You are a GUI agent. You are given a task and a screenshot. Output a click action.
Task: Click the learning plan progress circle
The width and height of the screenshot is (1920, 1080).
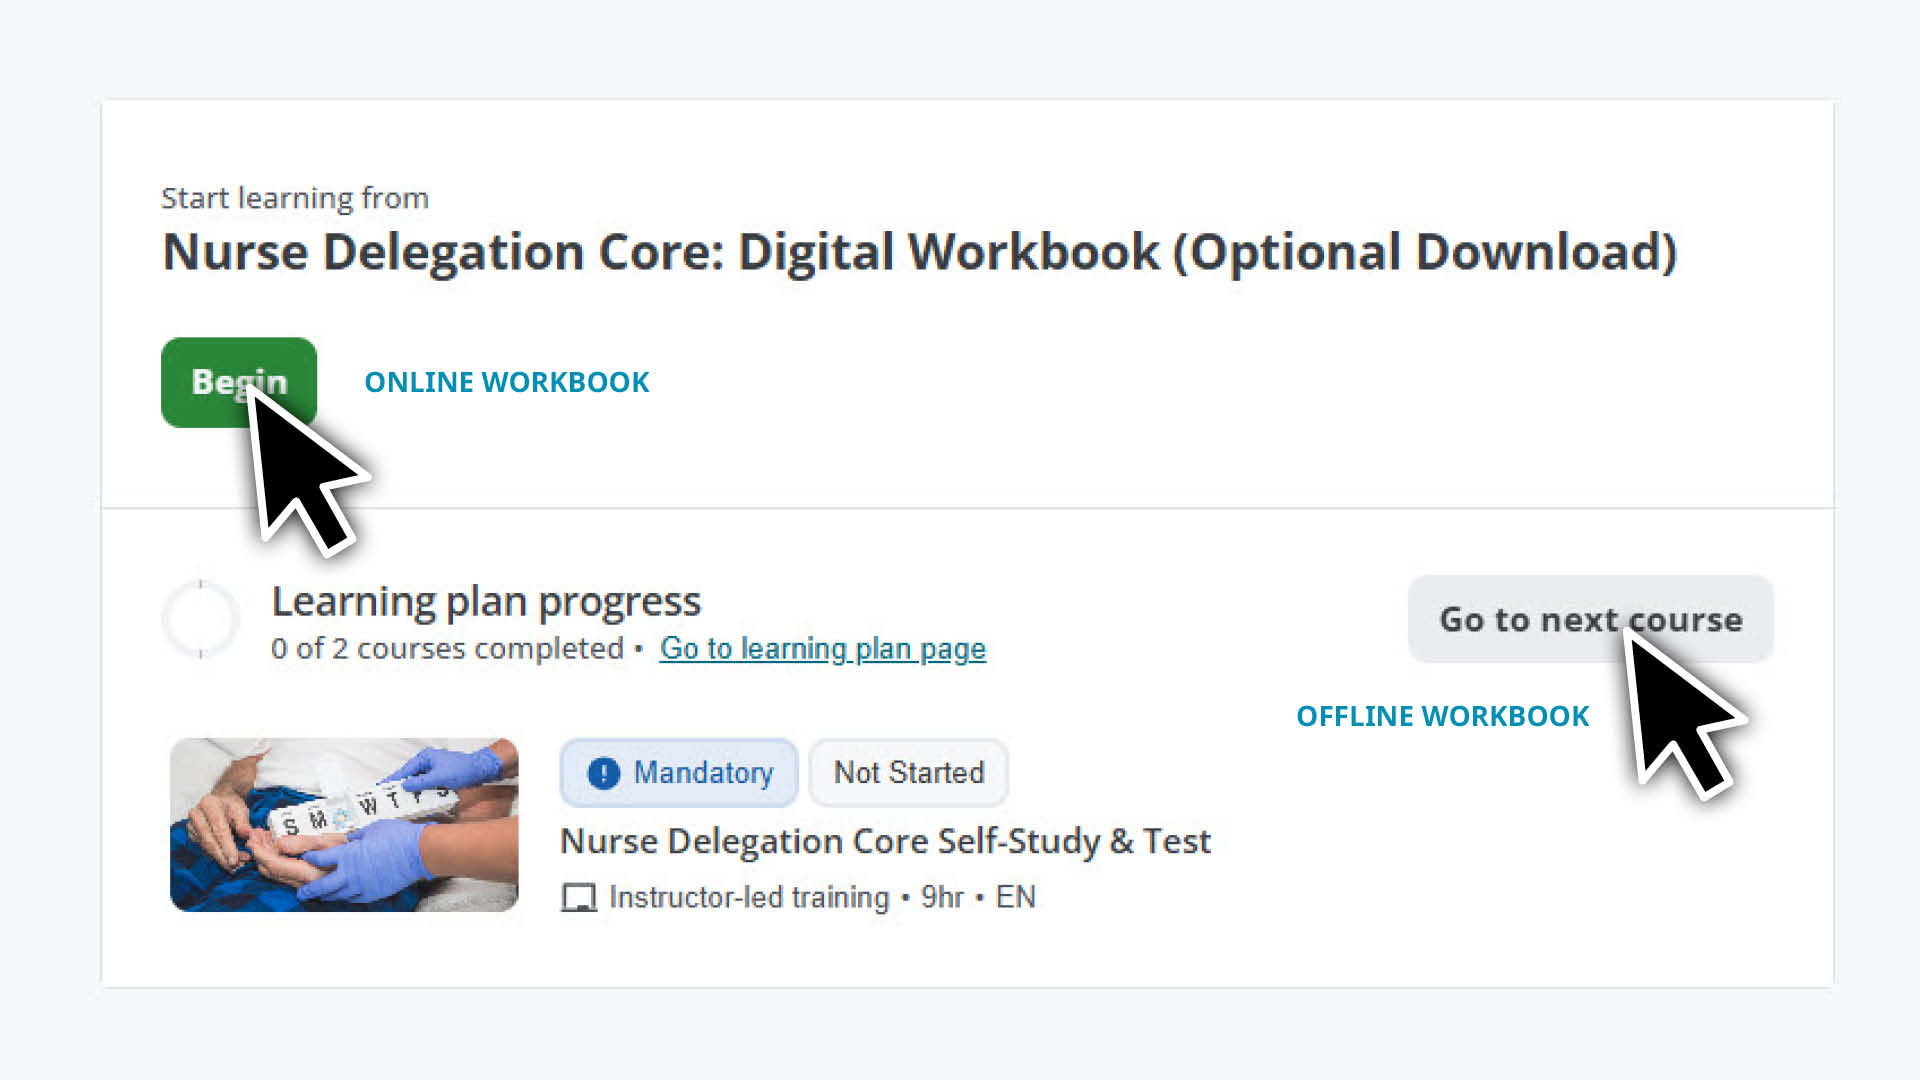(x=201, y=618)
